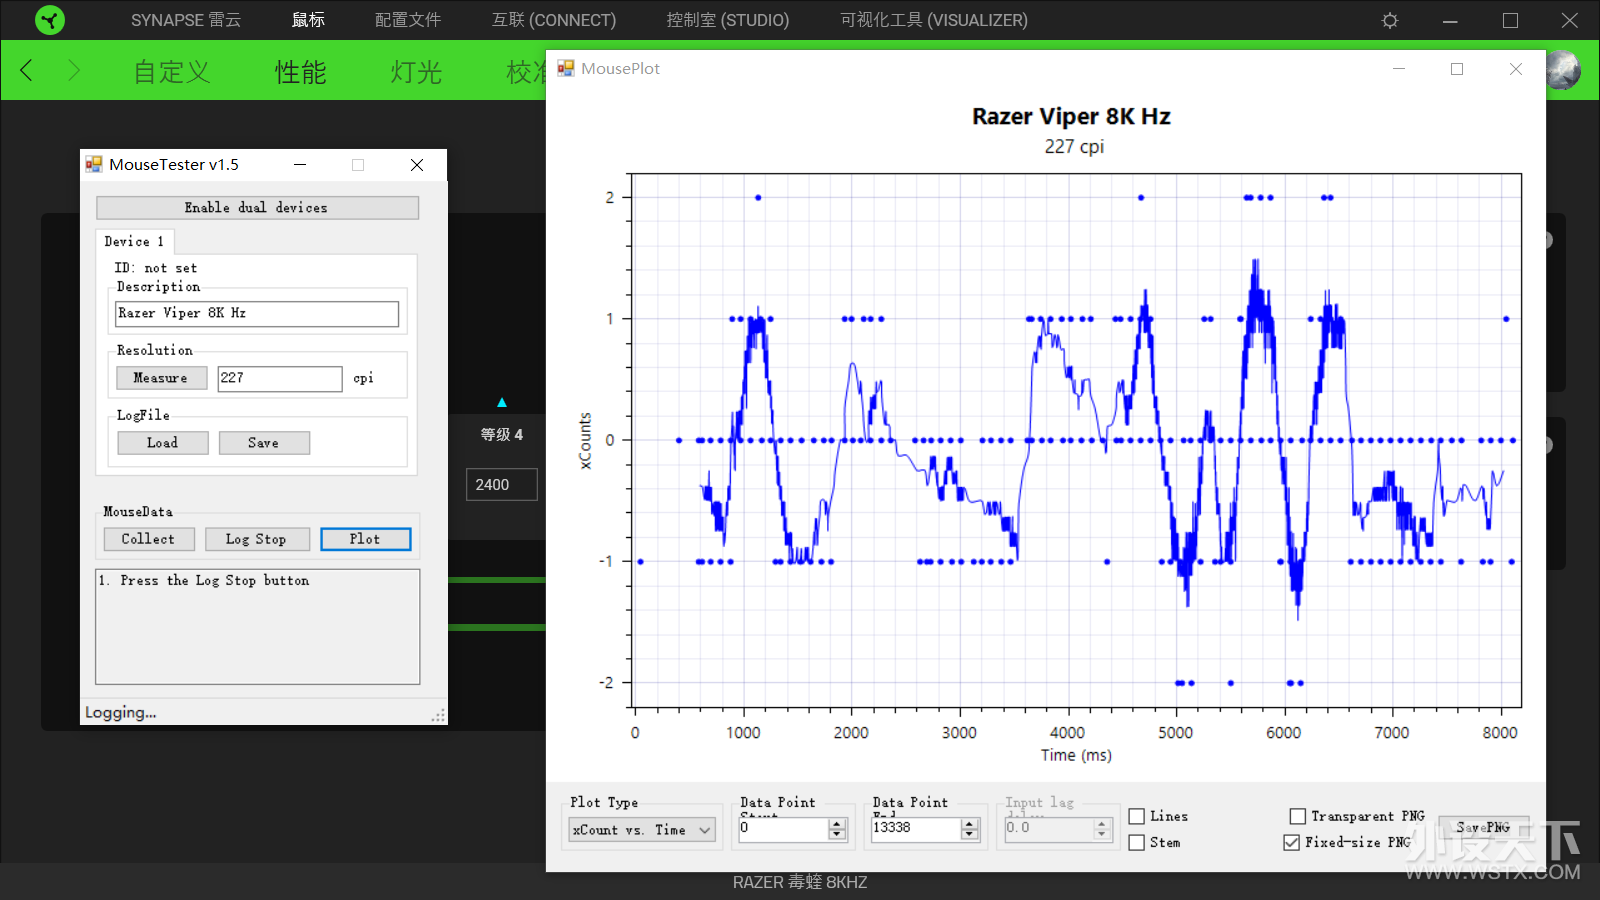Open the 互联 (CONNECT) tab

(554, 20)
